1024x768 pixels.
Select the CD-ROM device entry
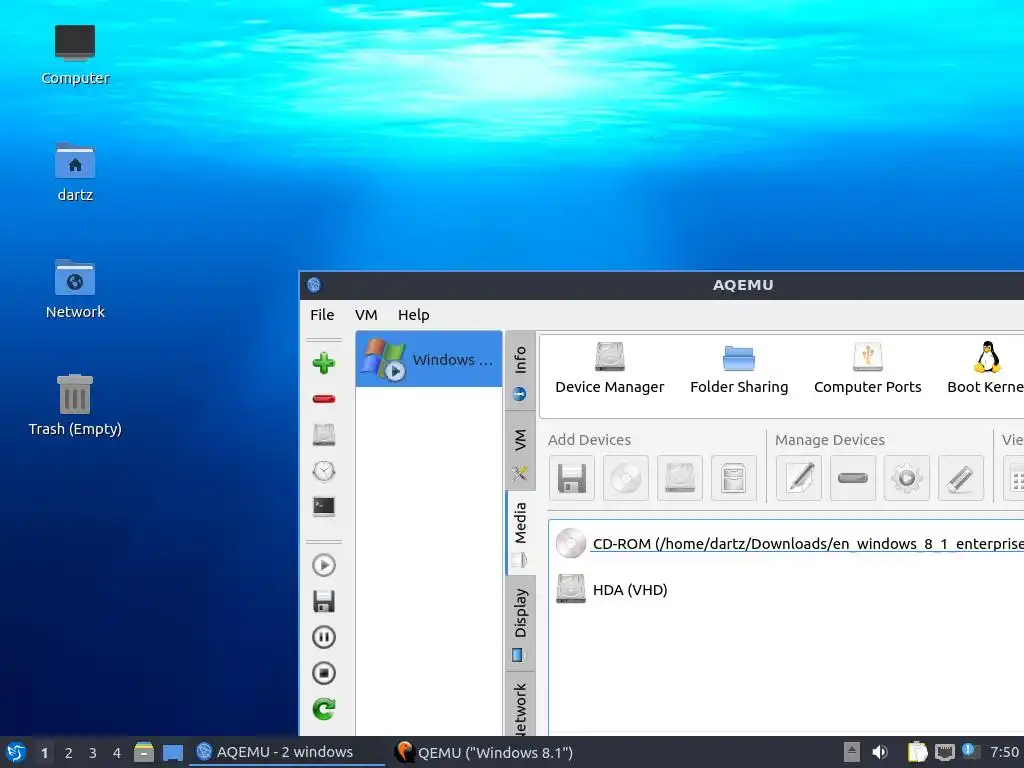tap(787, 543)
